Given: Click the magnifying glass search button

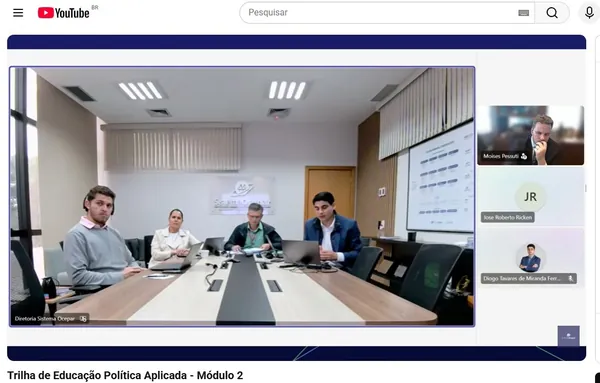Looking at the screenshot, I should 552,13.
